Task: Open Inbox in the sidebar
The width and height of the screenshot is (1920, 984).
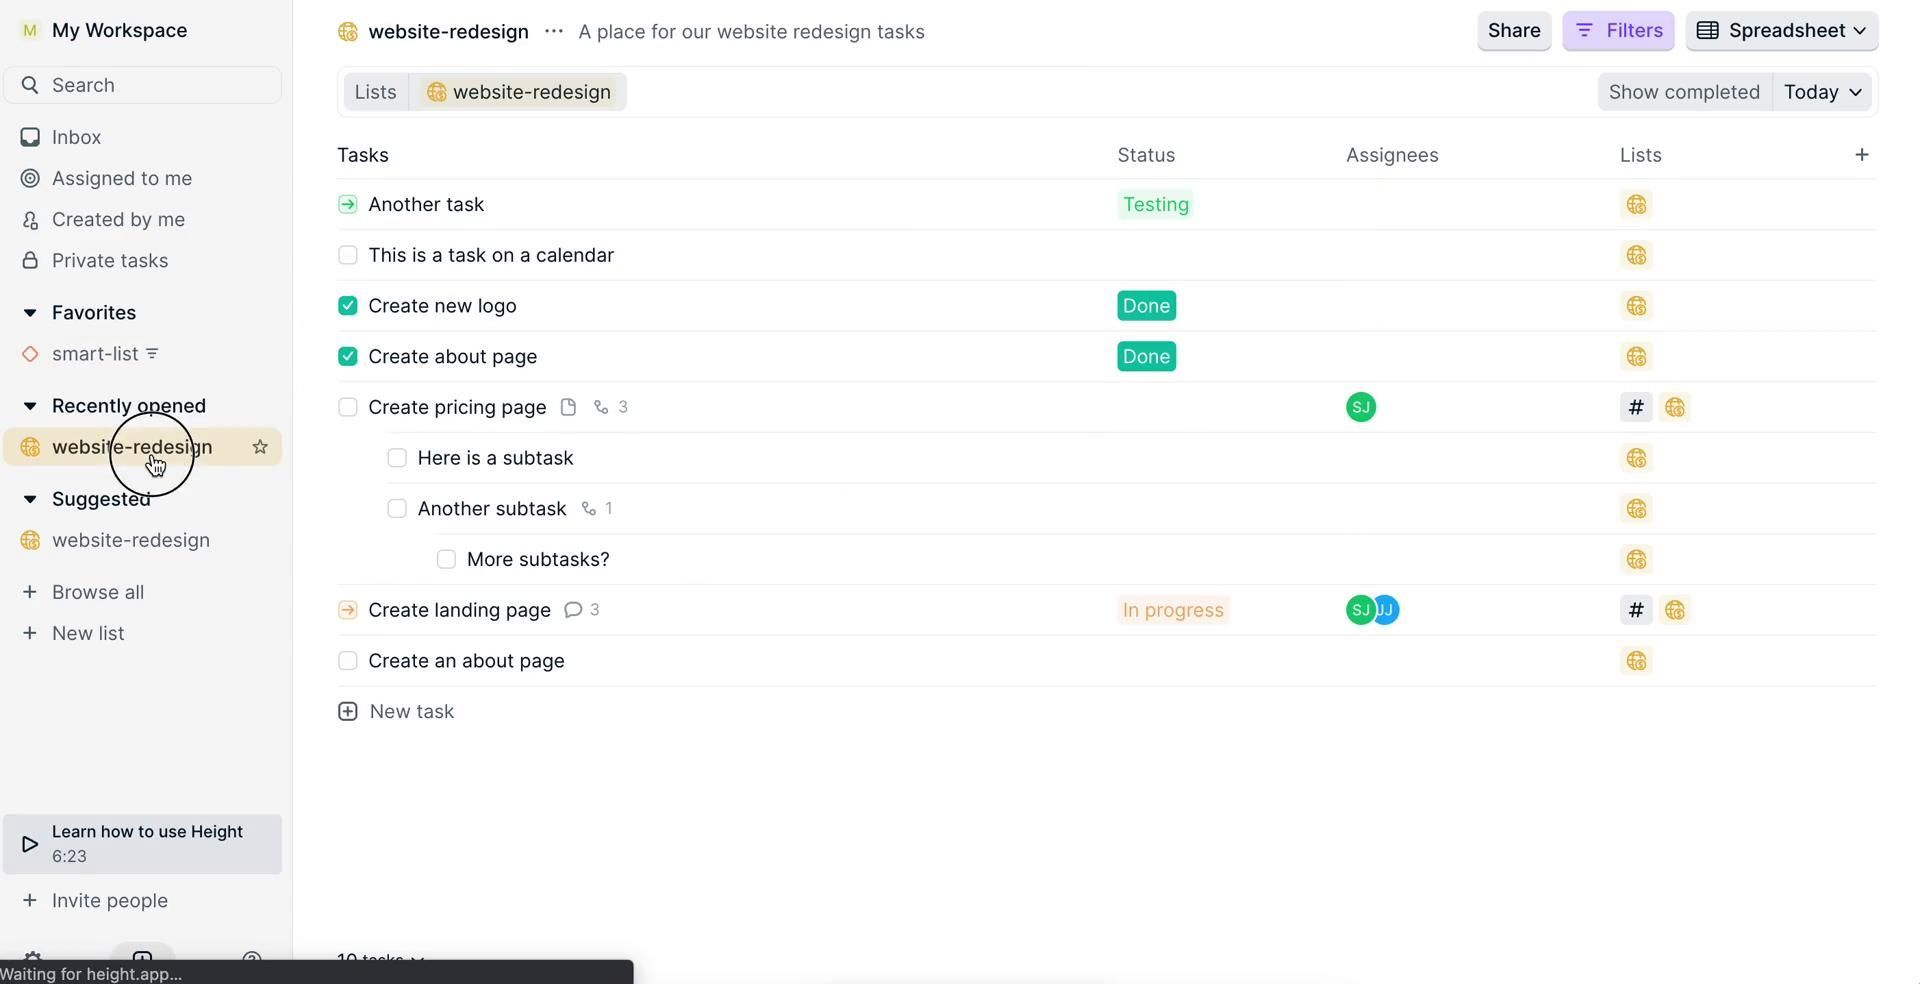Action: 76,137
